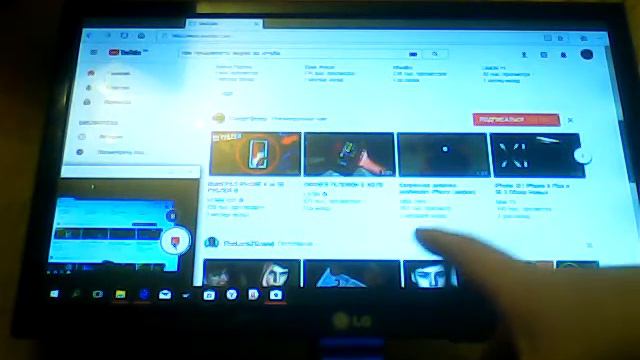Viewport: 640px width, 360px height.
Task: Click the taskbar search icon
Action: point(76,294)
